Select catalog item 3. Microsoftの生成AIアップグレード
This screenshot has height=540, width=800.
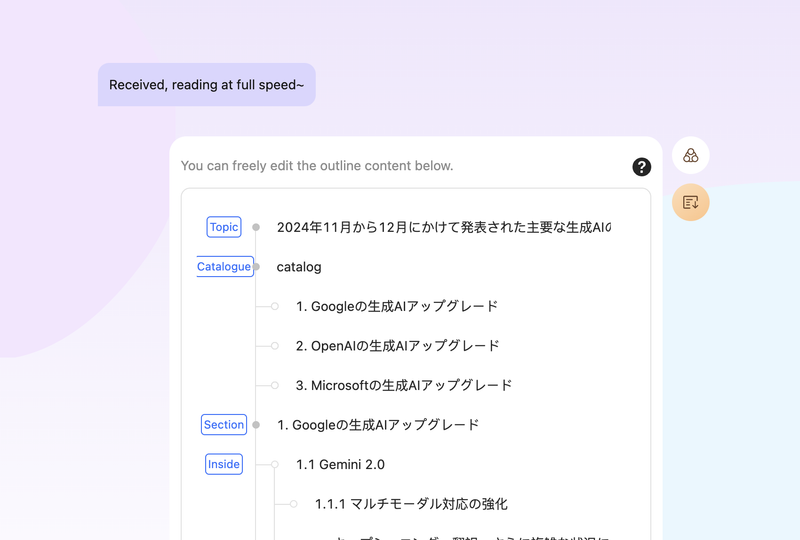tap(404, 385)
